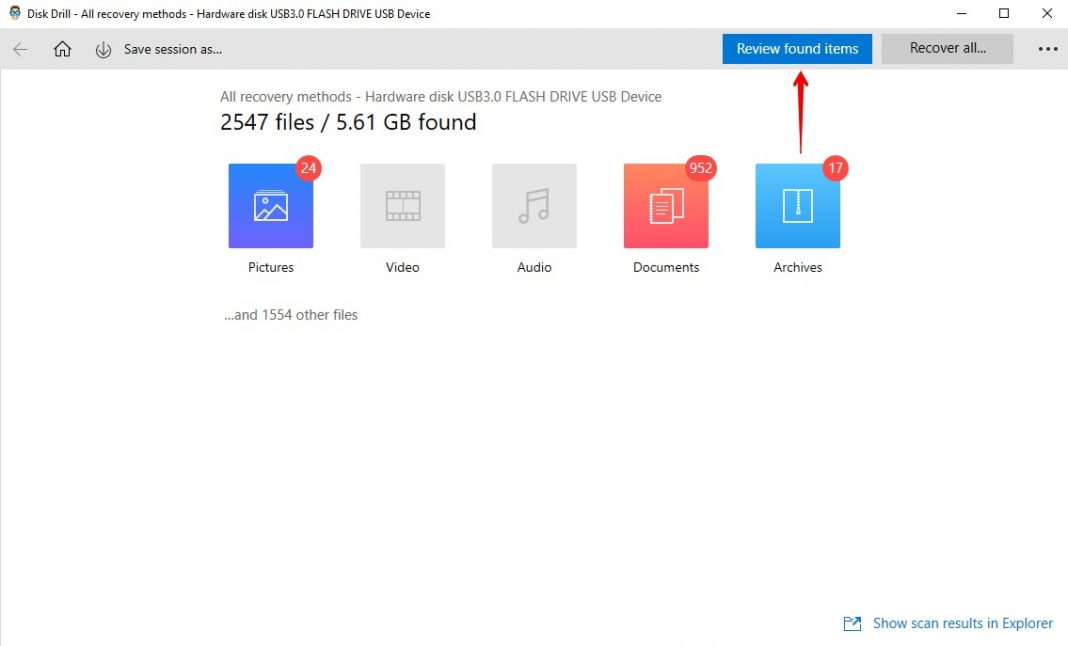
Task: Click the save session download icon
Action: pos(103,48)
